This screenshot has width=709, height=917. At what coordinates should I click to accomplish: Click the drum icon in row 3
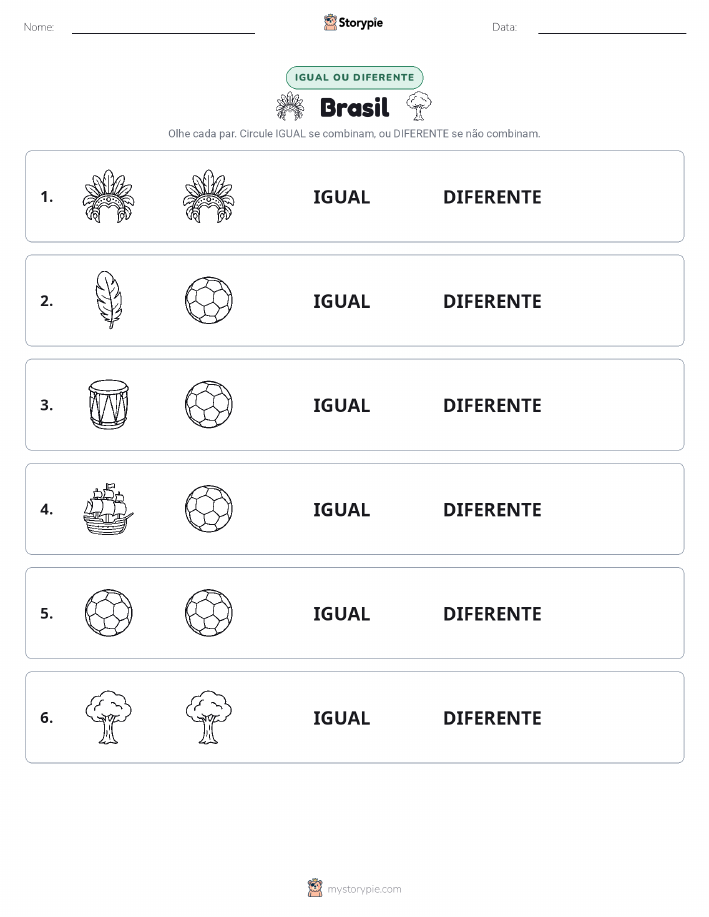point(108,404)
